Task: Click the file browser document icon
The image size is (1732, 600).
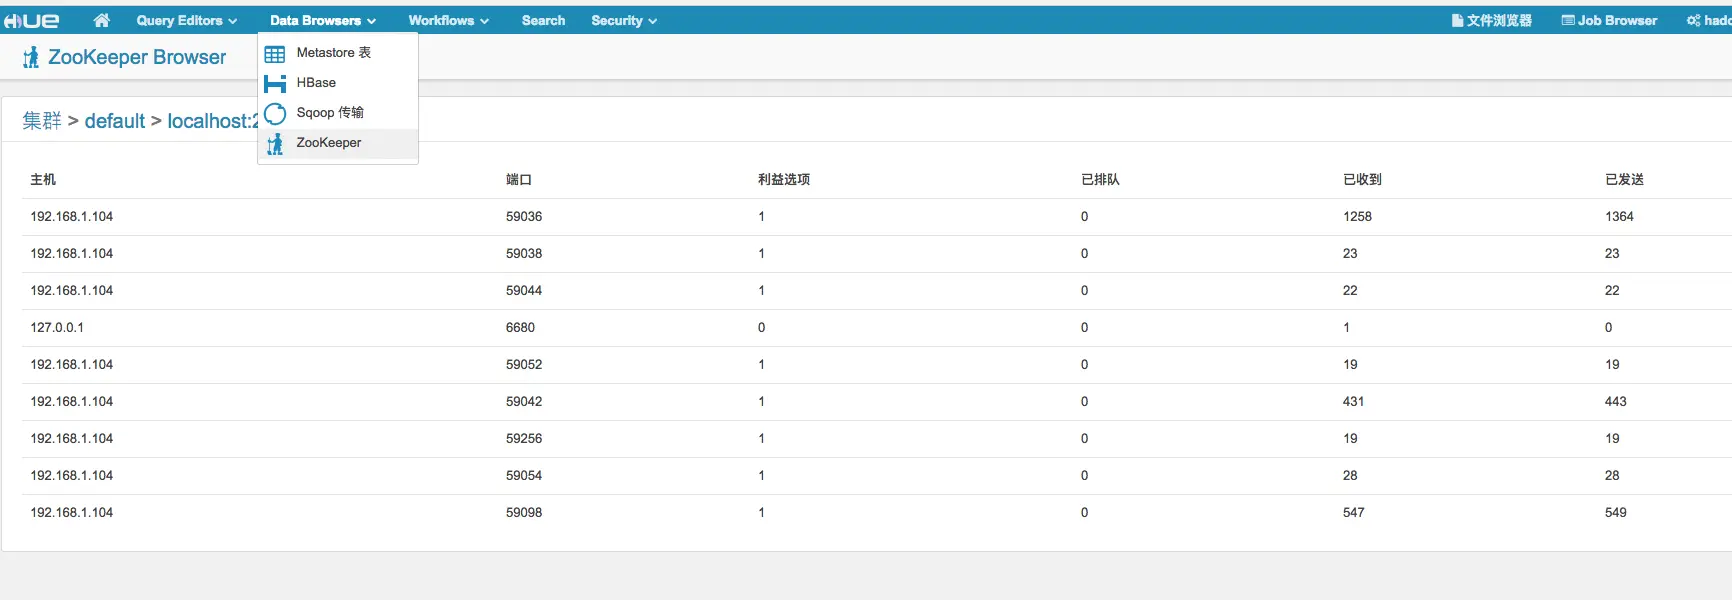Action: [x=1458, y=20]
